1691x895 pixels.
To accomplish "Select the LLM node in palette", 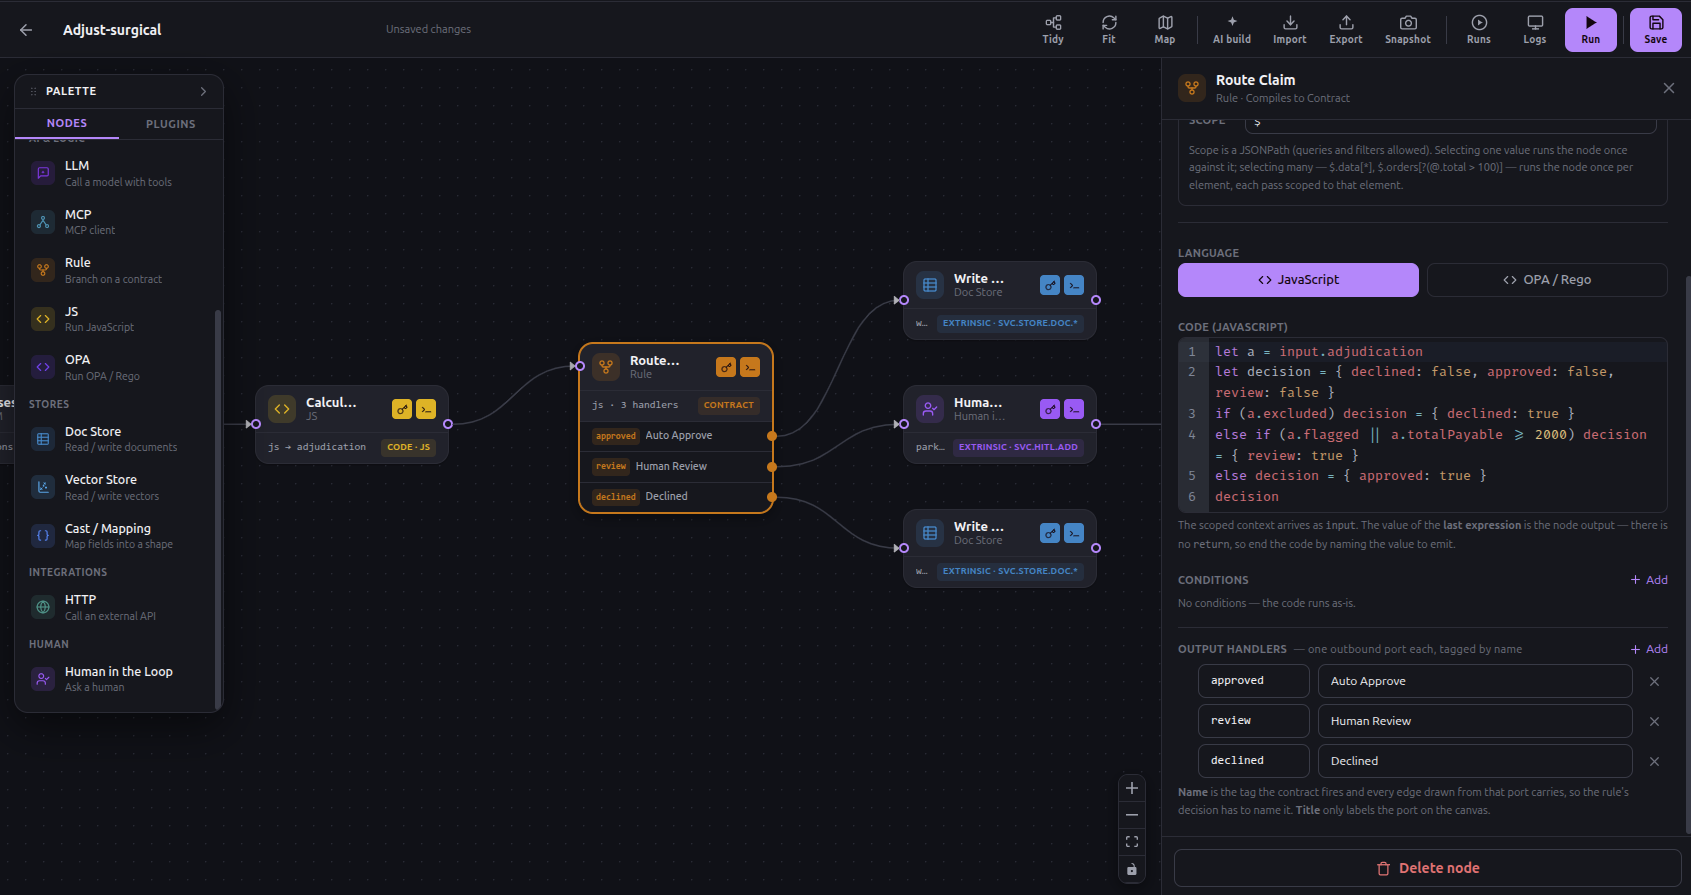I will click(x=118, y=173).
